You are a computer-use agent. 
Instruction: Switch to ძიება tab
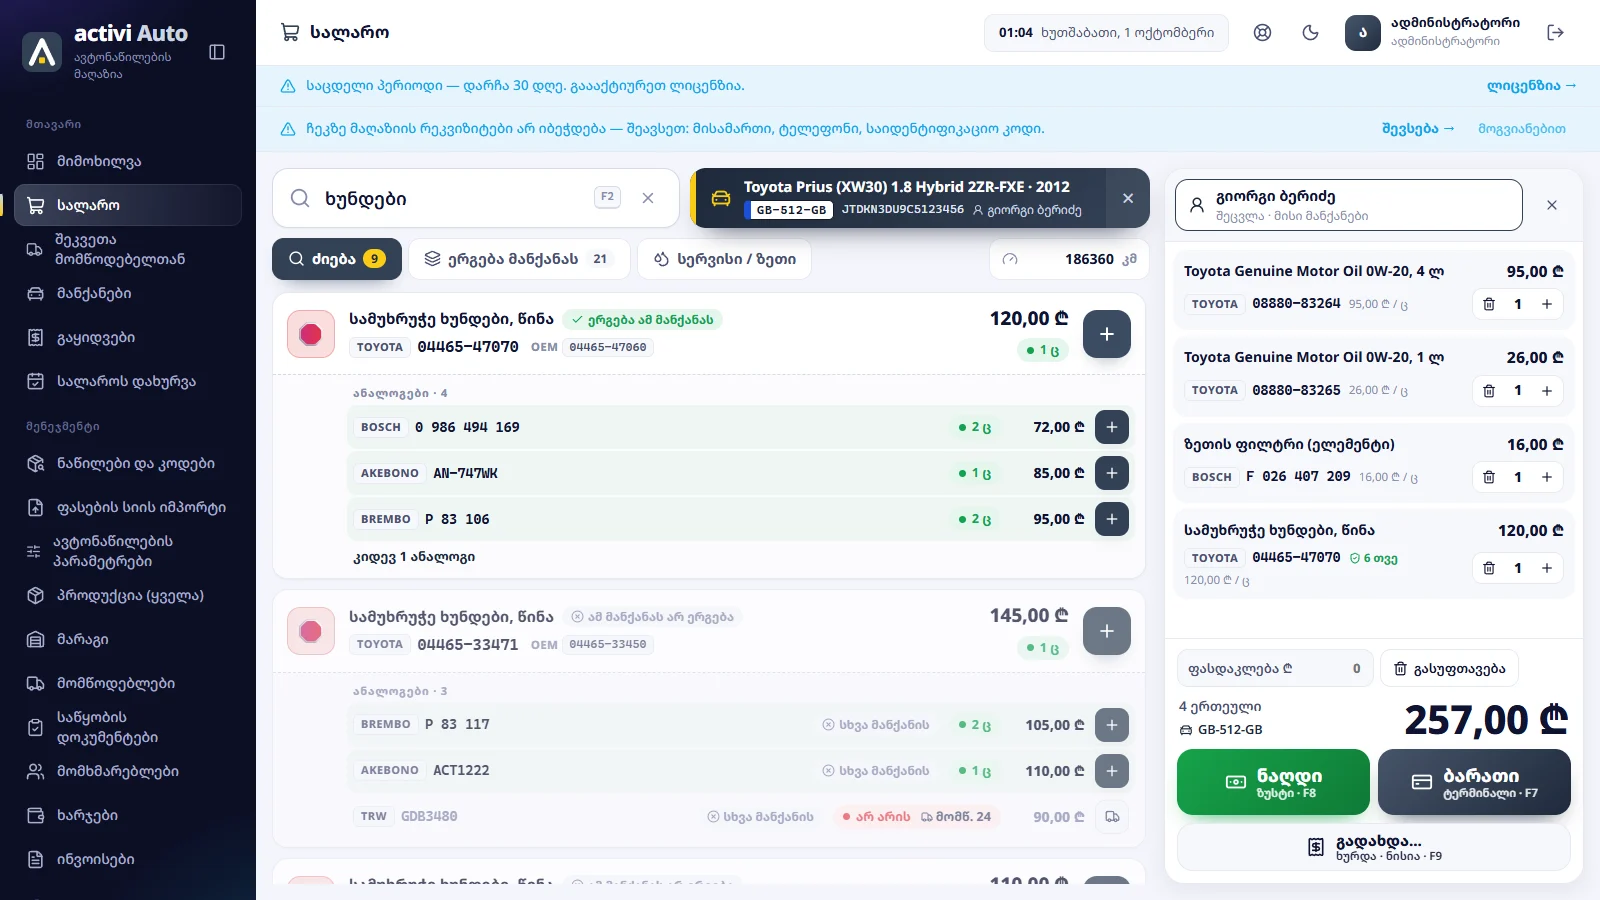(337, 259)
